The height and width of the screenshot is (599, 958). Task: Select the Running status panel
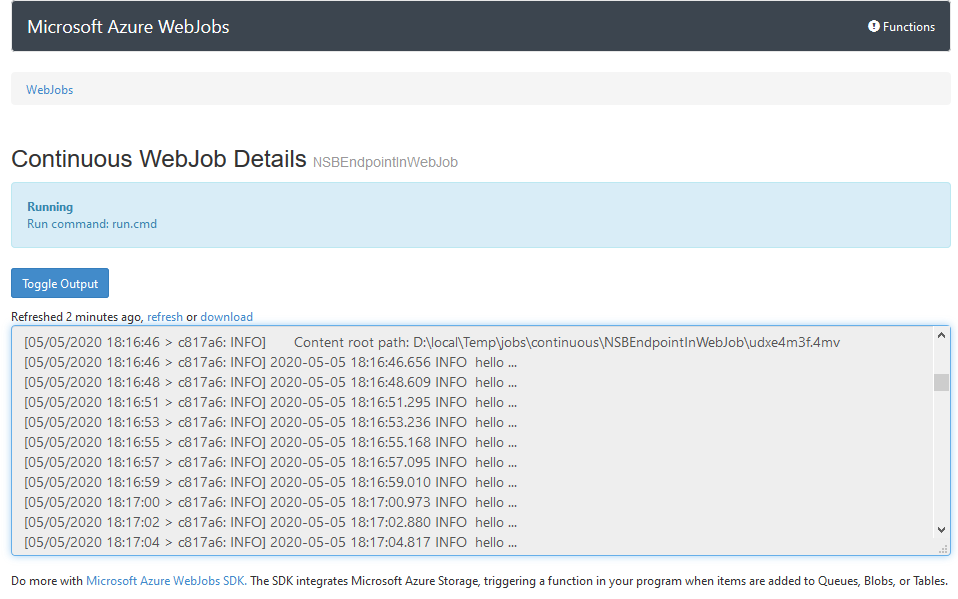coord(480,213)
